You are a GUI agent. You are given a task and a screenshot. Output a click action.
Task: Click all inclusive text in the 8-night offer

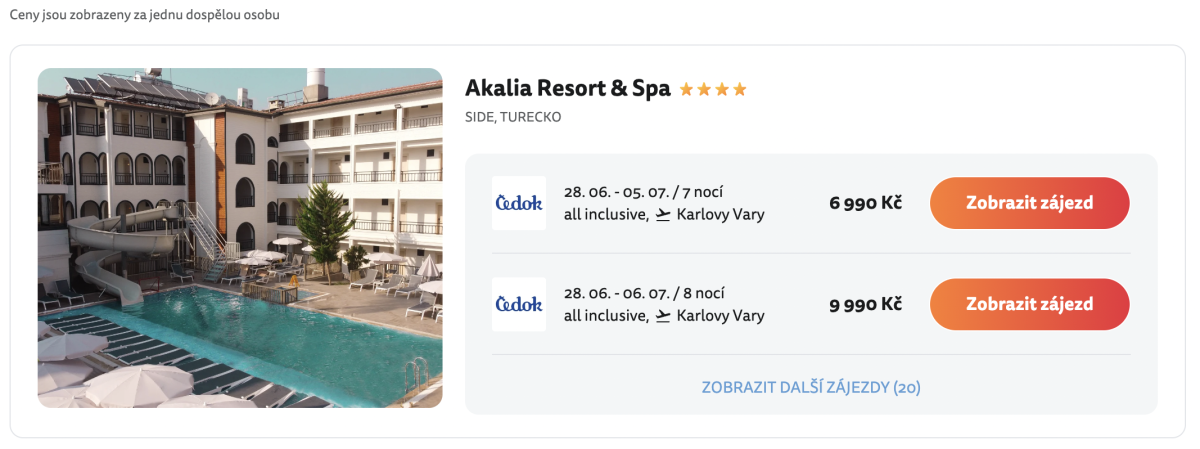[605, 316]
